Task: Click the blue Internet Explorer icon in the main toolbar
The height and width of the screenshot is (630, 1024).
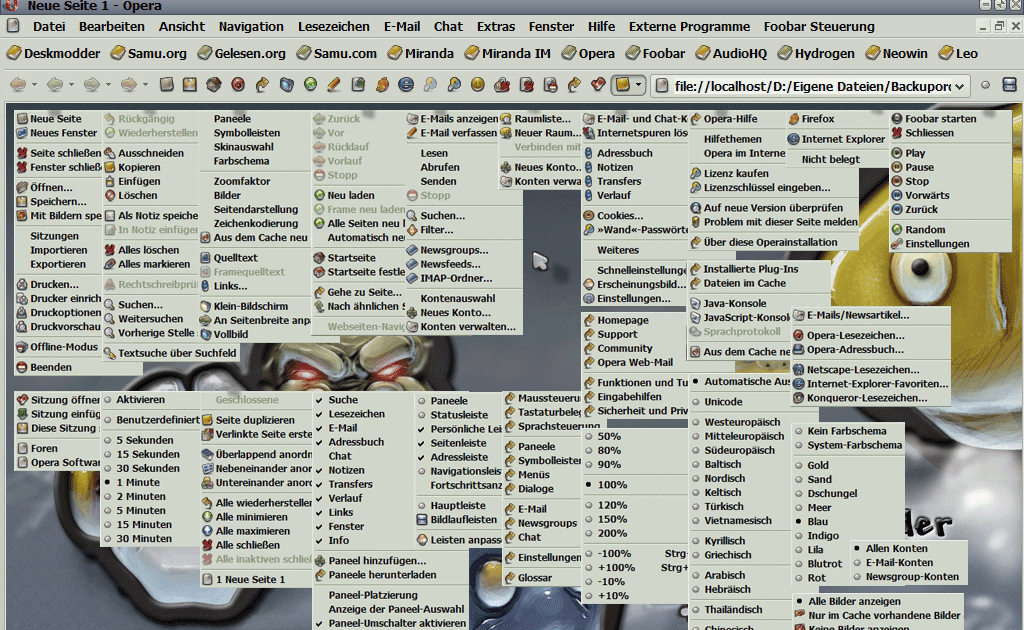Action: tap(406, 85)
